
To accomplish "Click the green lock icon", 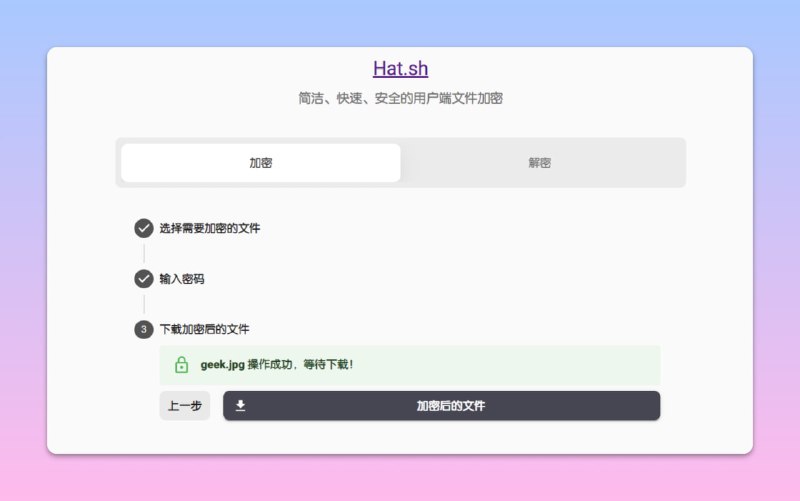I will (181, 365).
